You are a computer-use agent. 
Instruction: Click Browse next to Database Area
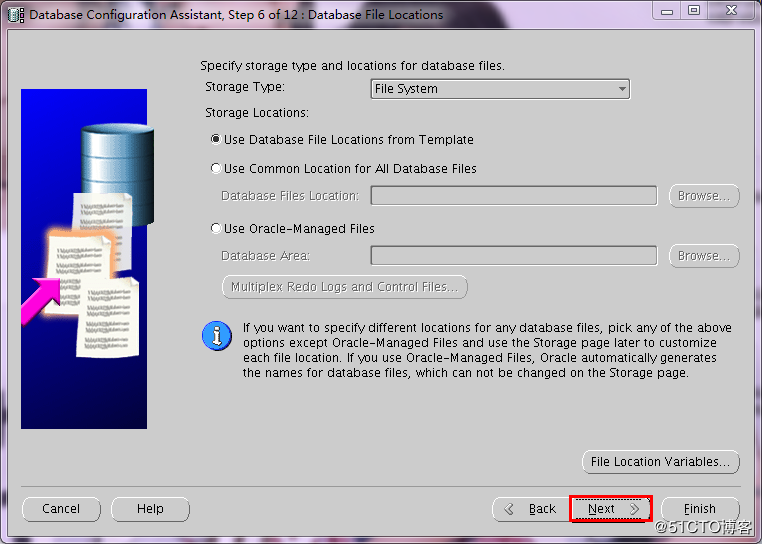[704, 256]
